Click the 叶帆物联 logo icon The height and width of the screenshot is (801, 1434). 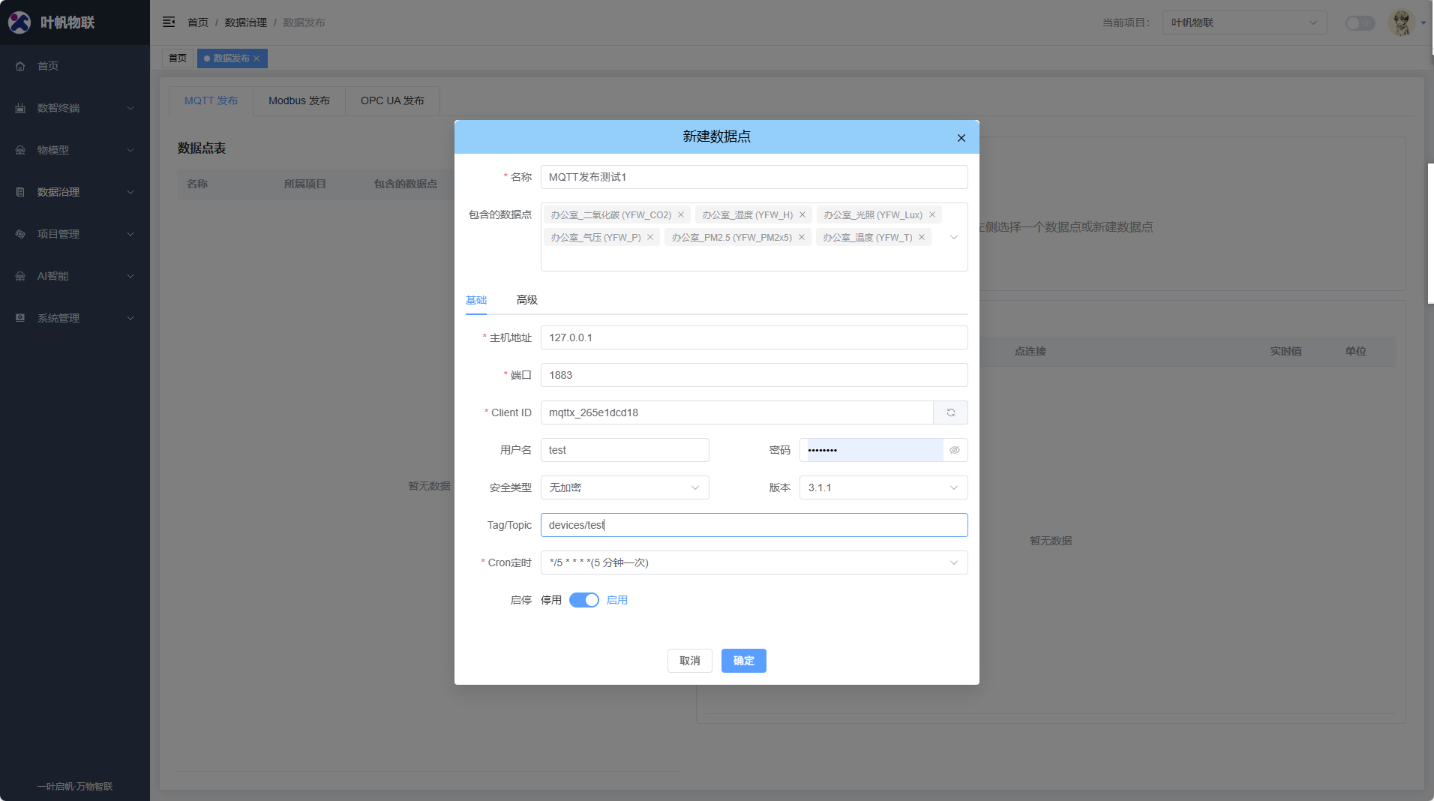coord(19,21)
